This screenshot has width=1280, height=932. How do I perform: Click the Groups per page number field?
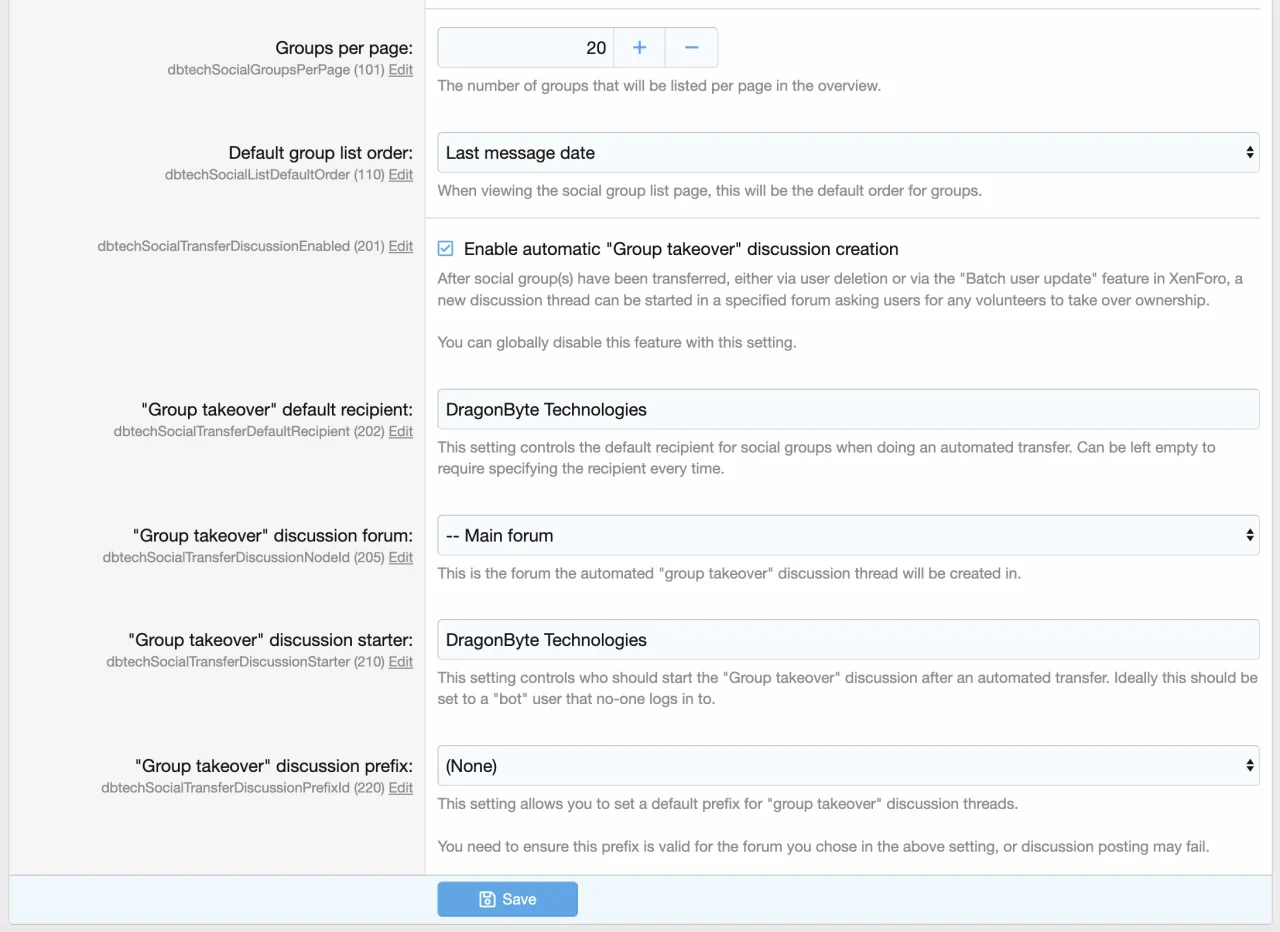[525, 48]
